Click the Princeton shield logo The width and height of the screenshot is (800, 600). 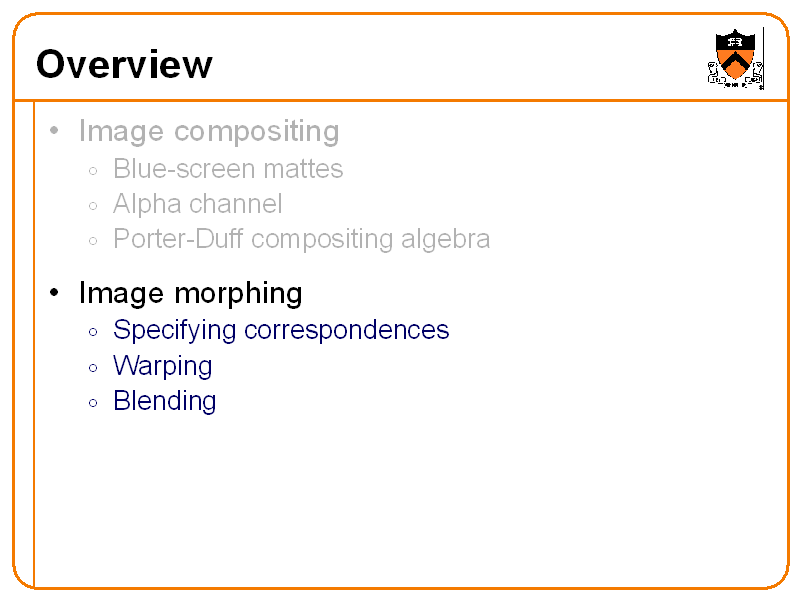tap(736, 58)
